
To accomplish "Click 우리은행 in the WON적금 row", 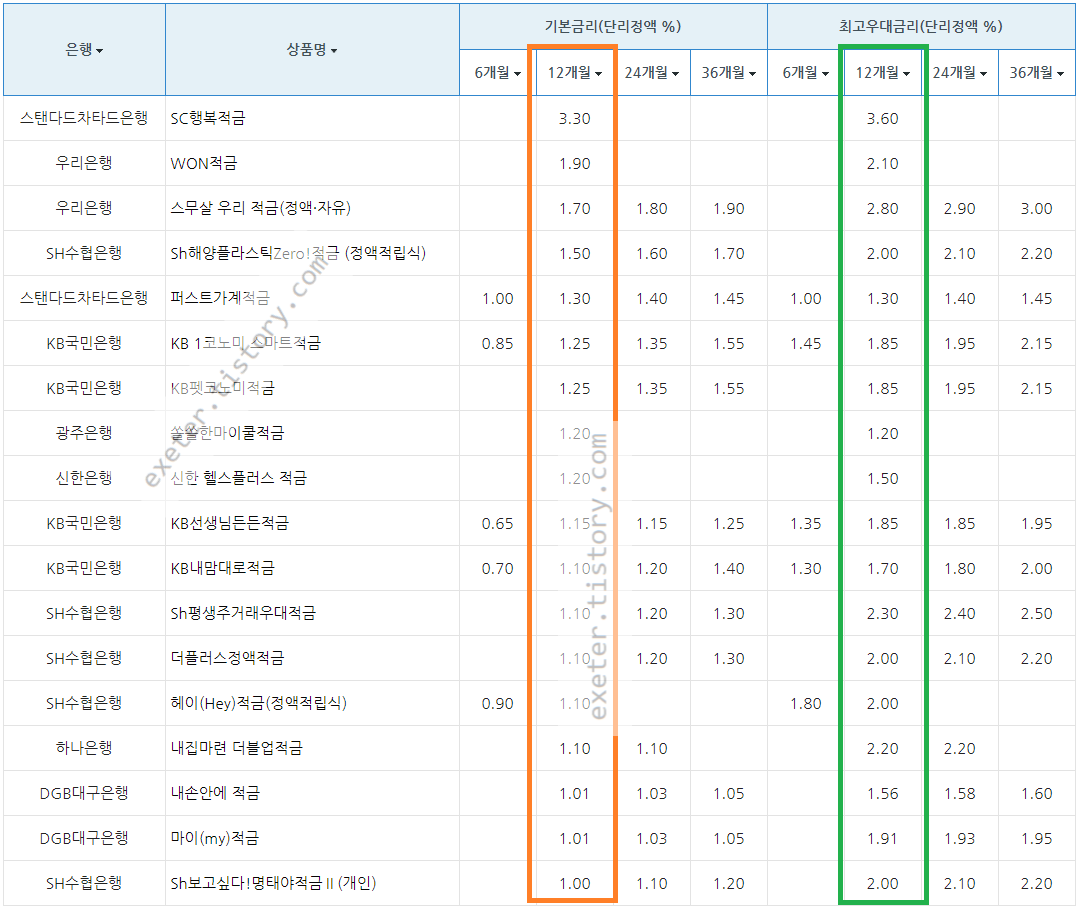I will pos(84,163).
